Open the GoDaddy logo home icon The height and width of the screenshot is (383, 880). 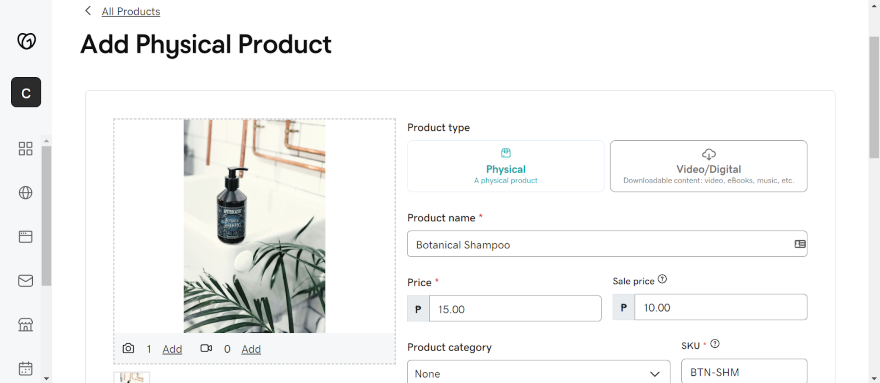click(26, 41)
